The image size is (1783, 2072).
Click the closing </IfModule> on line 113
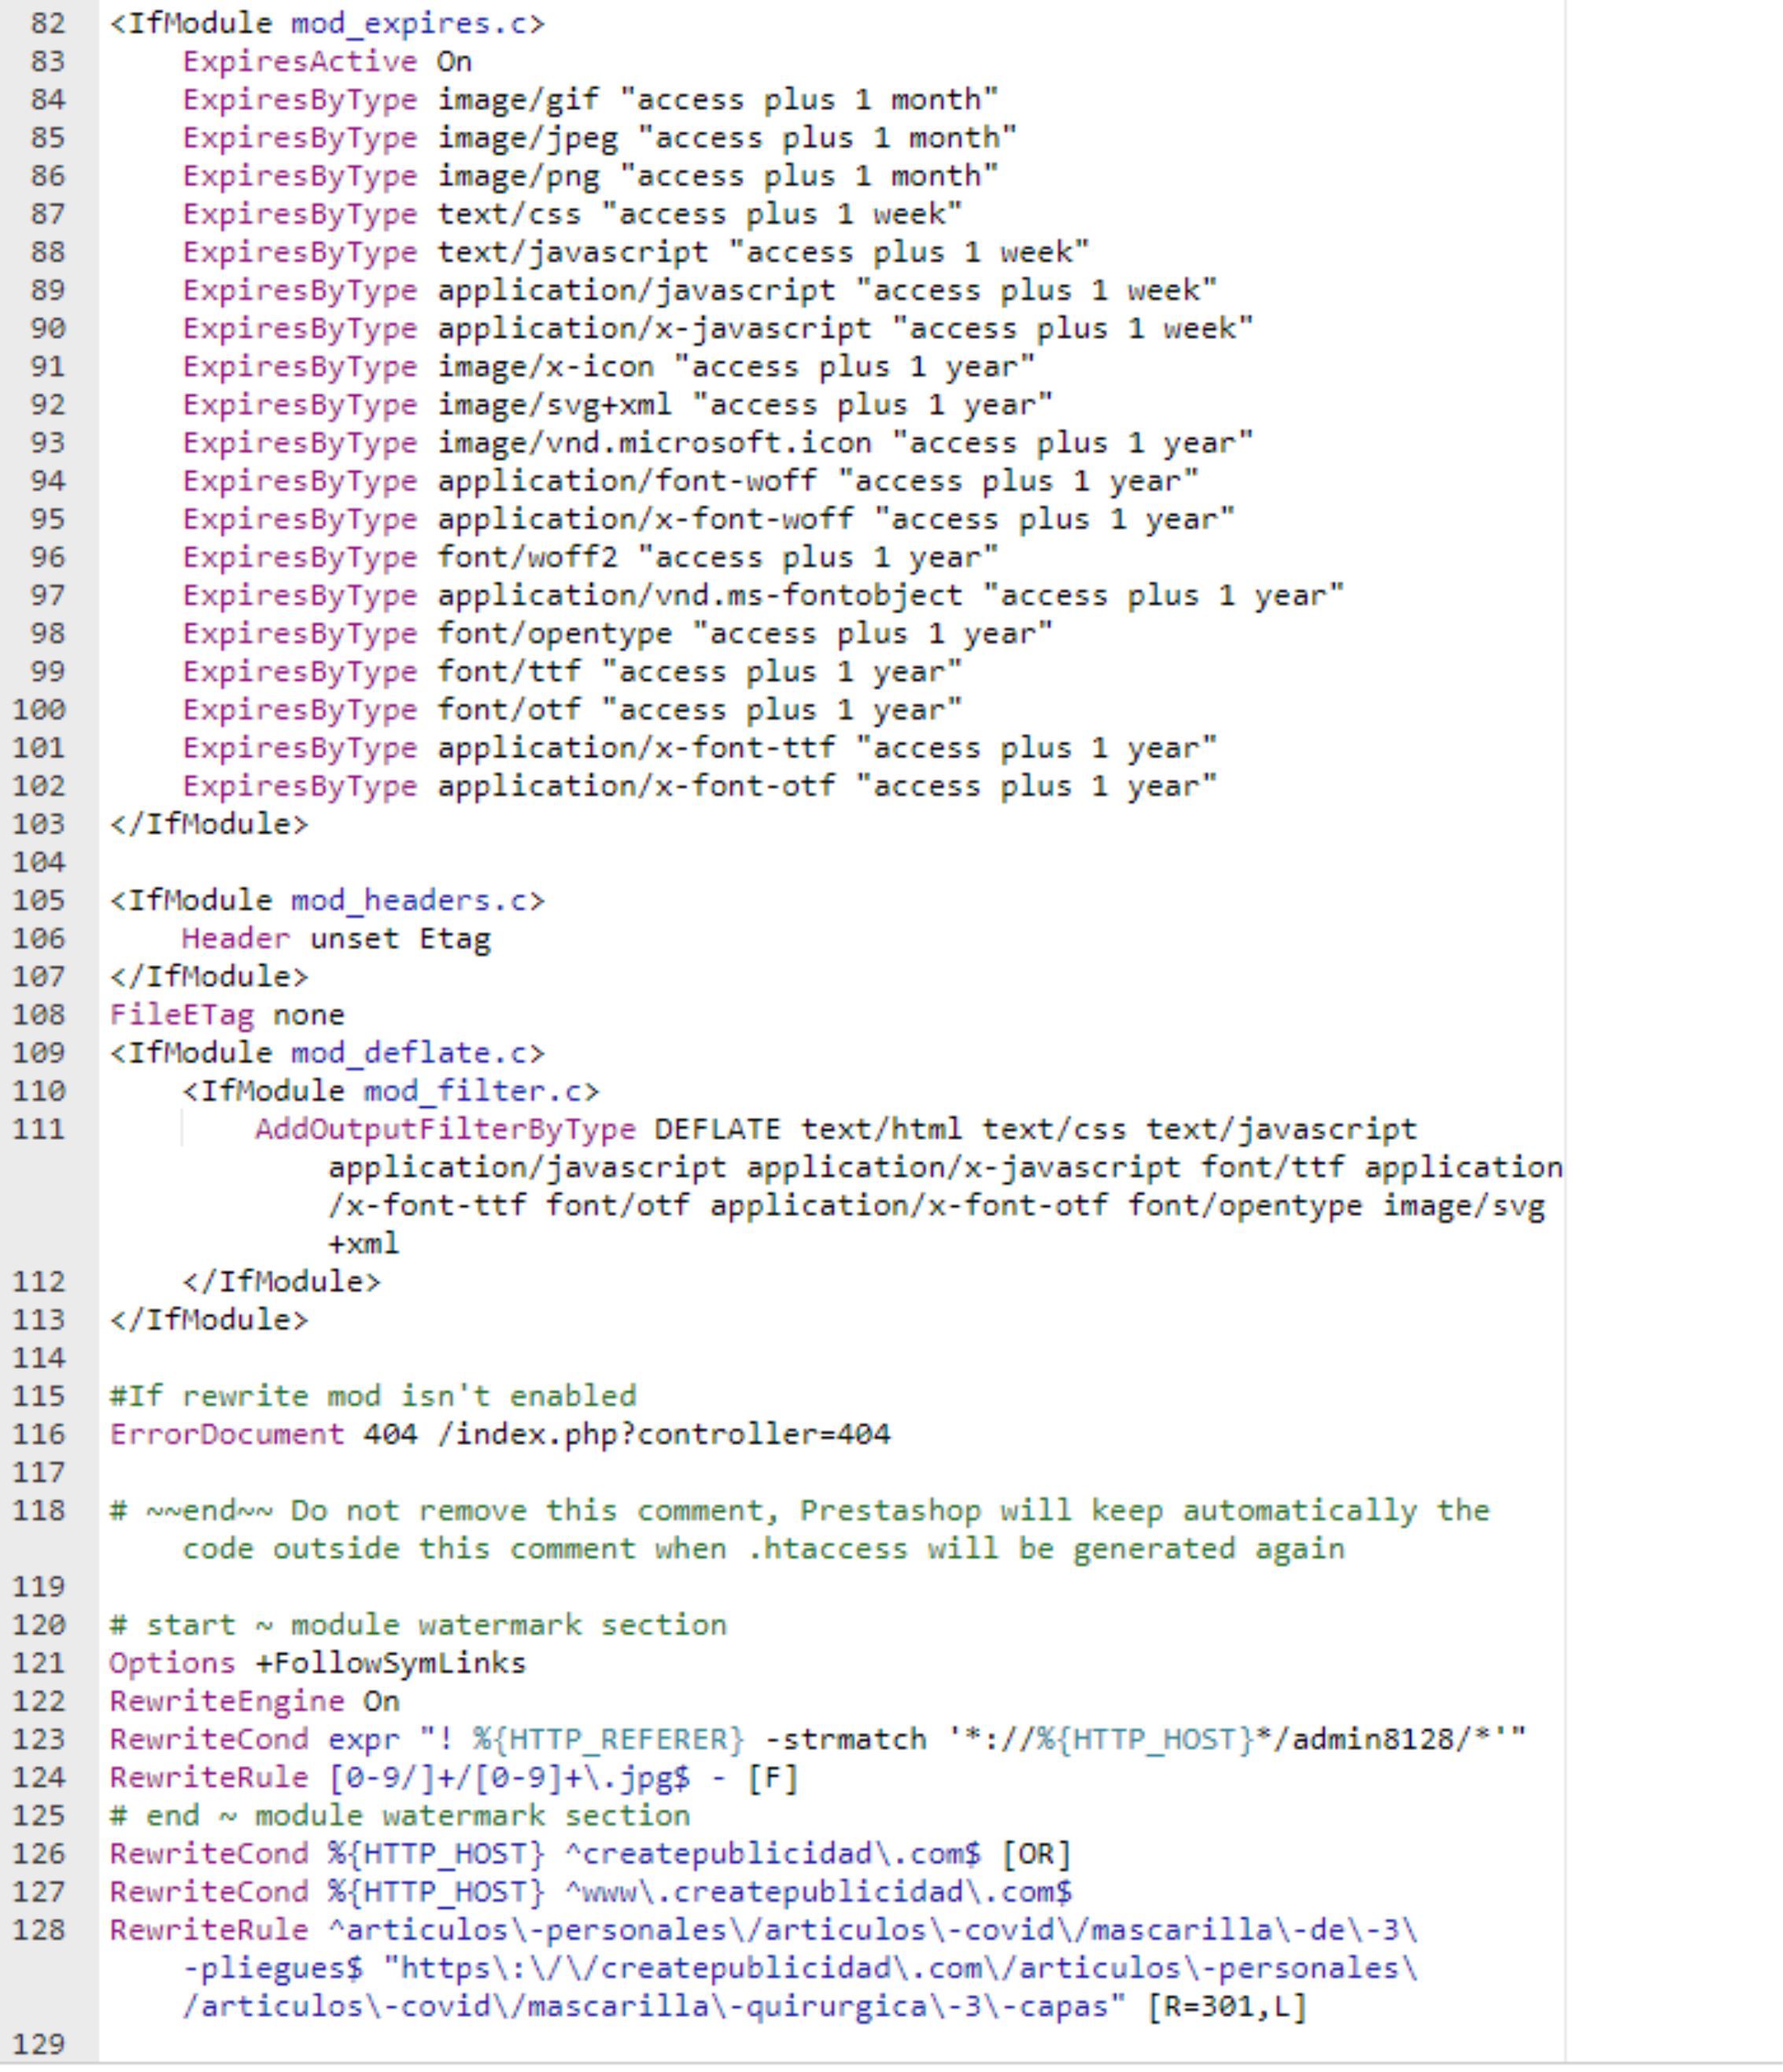pyautogui.click(x=209, y=1320)
